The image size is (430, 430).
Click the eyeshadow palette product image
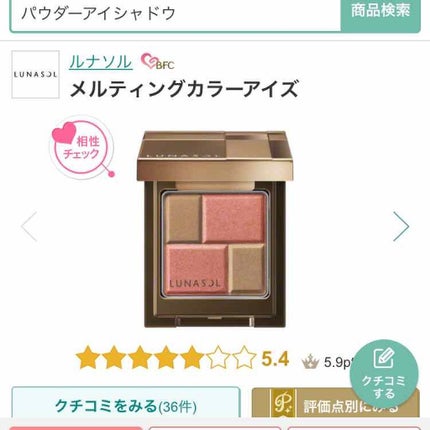215,229
